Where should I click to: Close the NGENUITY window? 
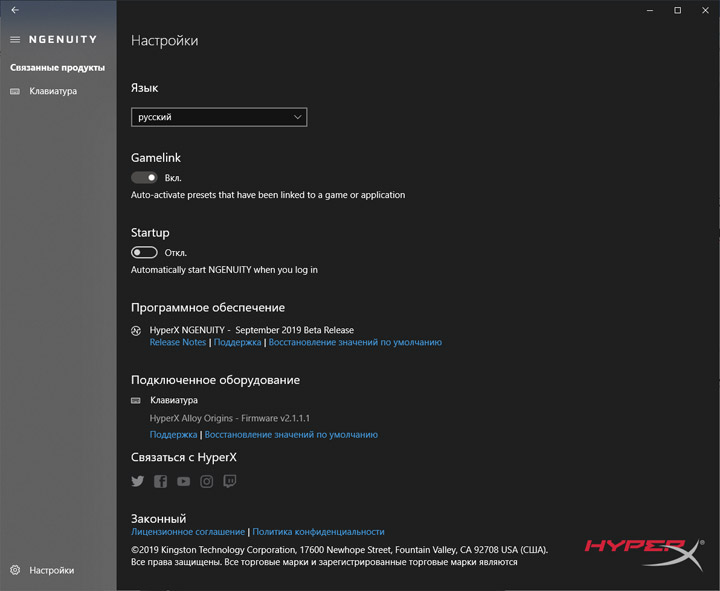click(705, 10)
